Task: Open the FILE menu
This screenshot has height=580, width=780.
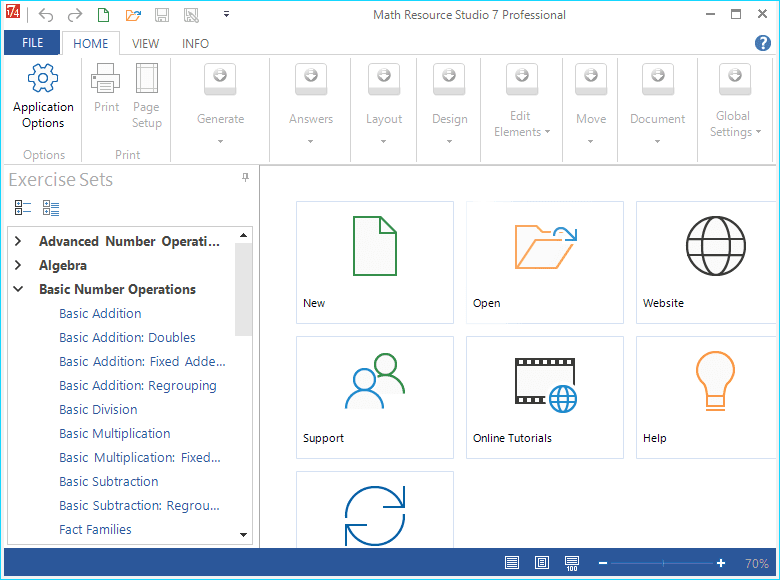Action: click(32, 43)
